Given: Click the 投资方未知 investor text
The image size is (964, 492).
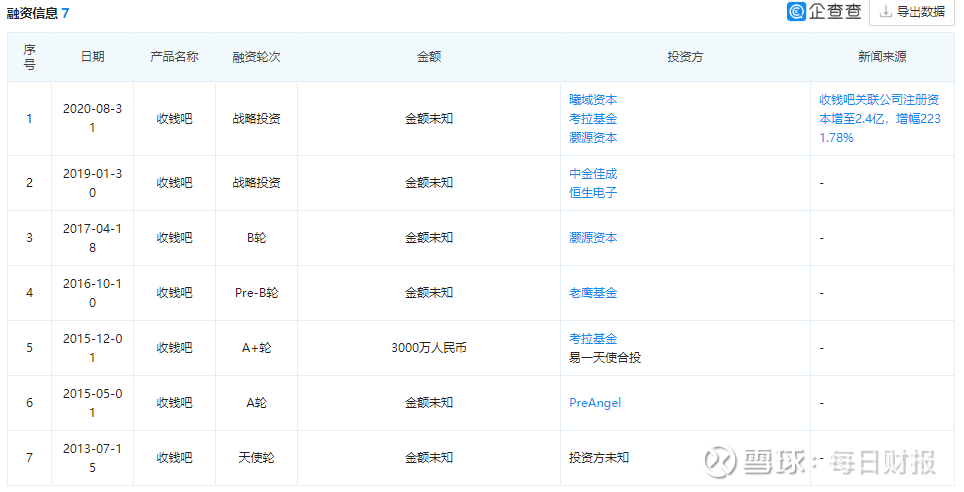Looking at the screenshot, I should pyautogui.click(x=599, y=458).
